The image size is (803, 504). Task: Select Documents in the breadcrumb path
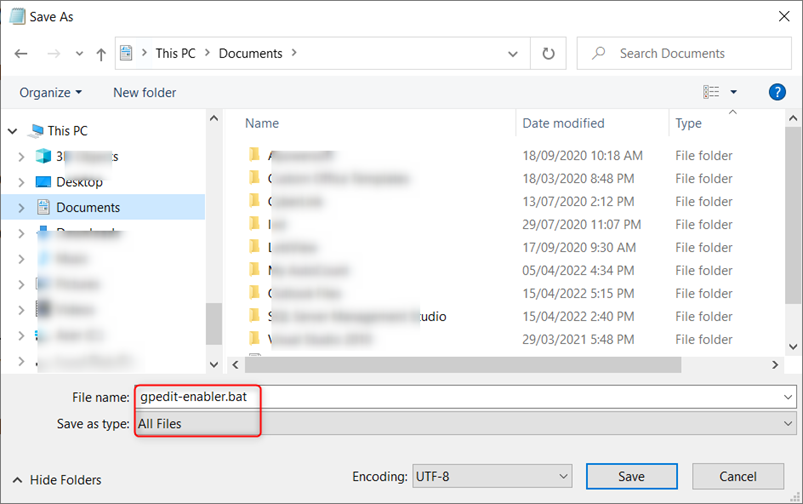(x=250, y=53)
